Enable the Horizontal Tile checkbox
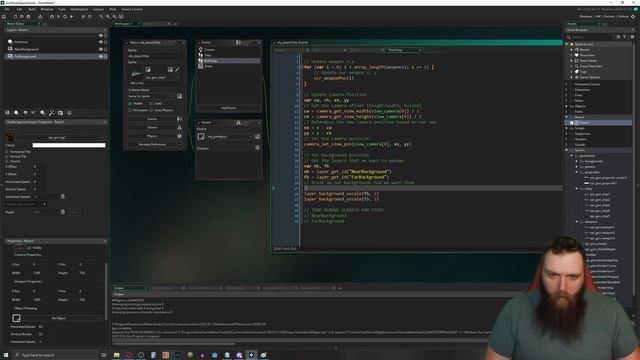The width and height of the screenshot is (640, 360). 7,151
